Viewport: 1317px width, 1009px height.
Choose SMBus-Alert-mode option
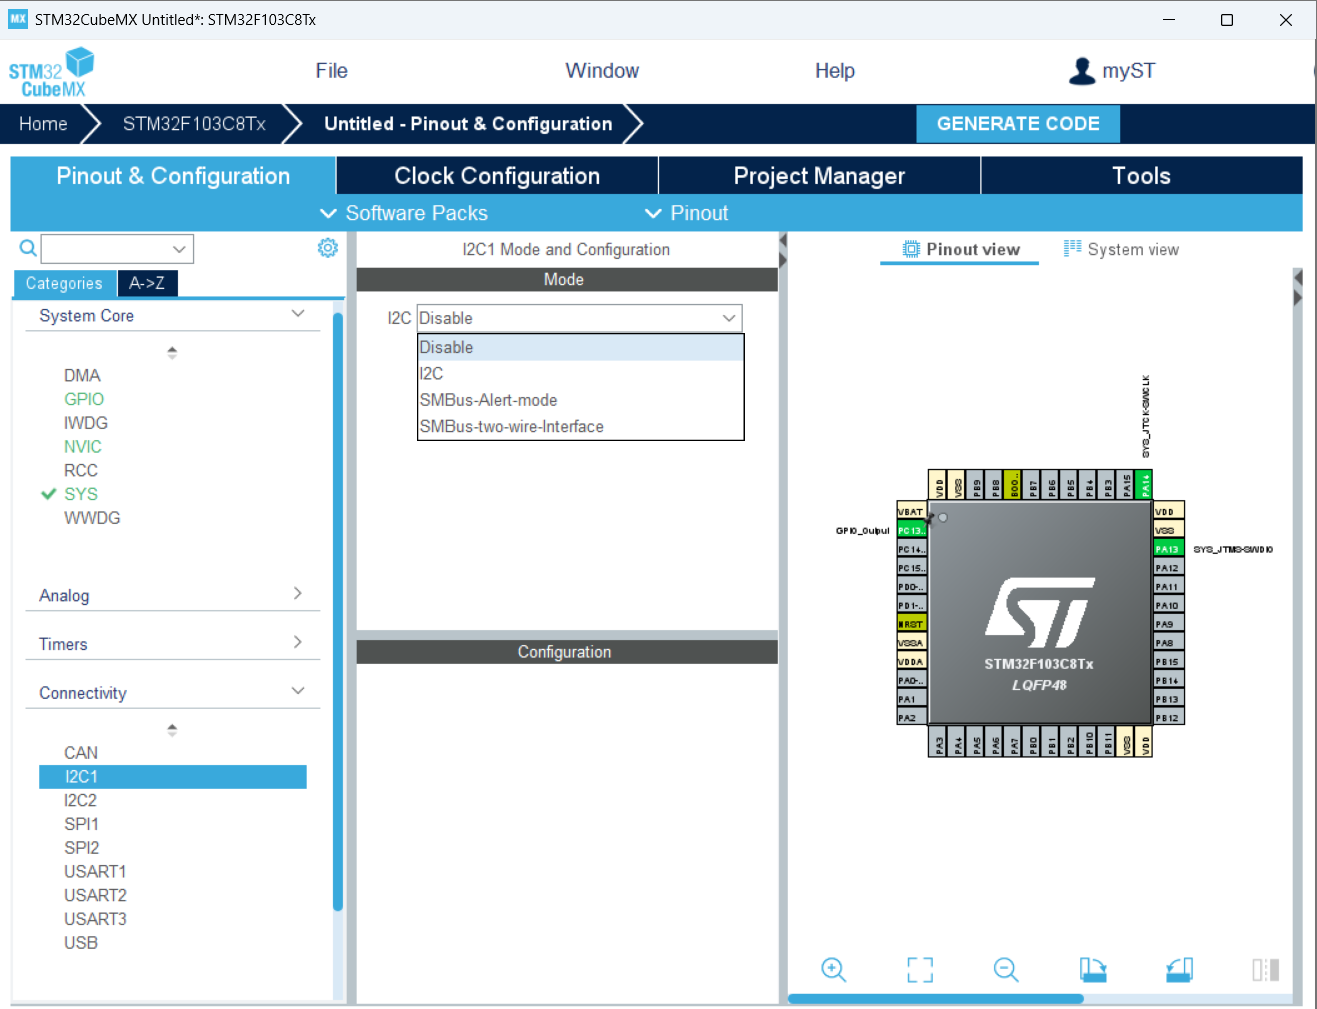(580, 400)
